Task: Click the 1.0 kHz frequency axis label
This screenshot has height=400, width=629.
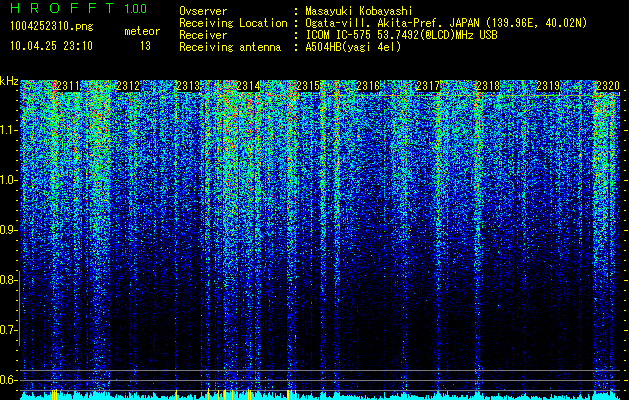Action: point(9,180)
